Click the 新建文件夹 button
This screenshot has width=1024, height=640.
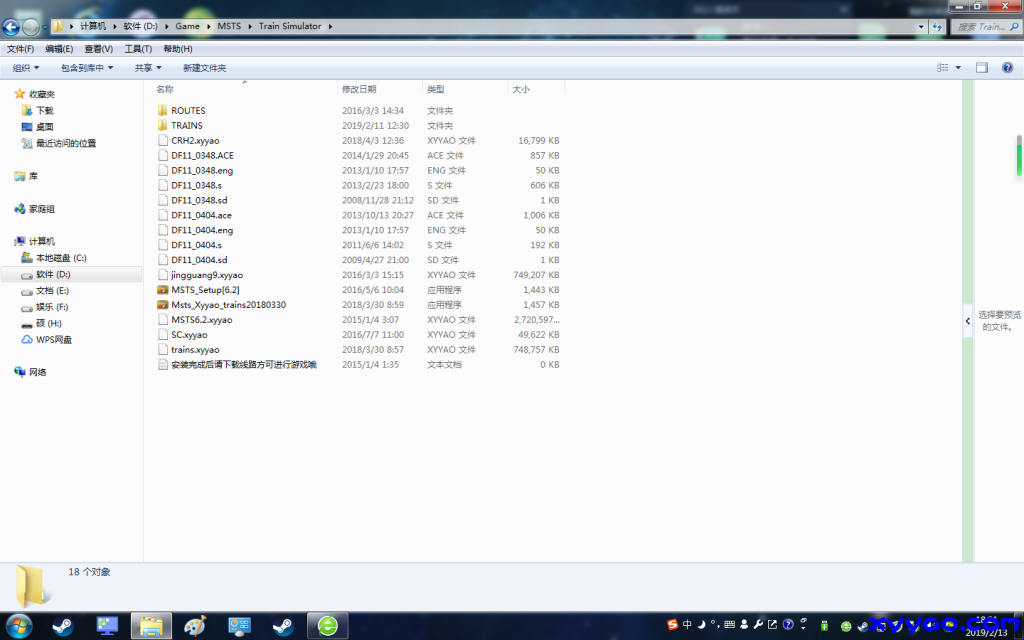(x=204, y=68)
